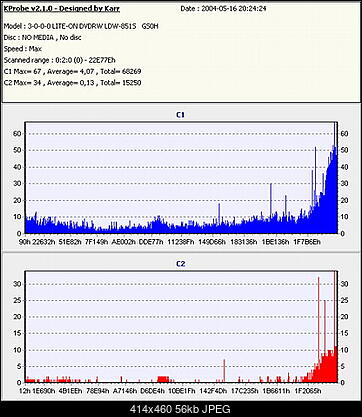The width and height of the screenshot is (362, 417).
Task: Click the C1 Max= 67 statistics line
Action: 72,71
